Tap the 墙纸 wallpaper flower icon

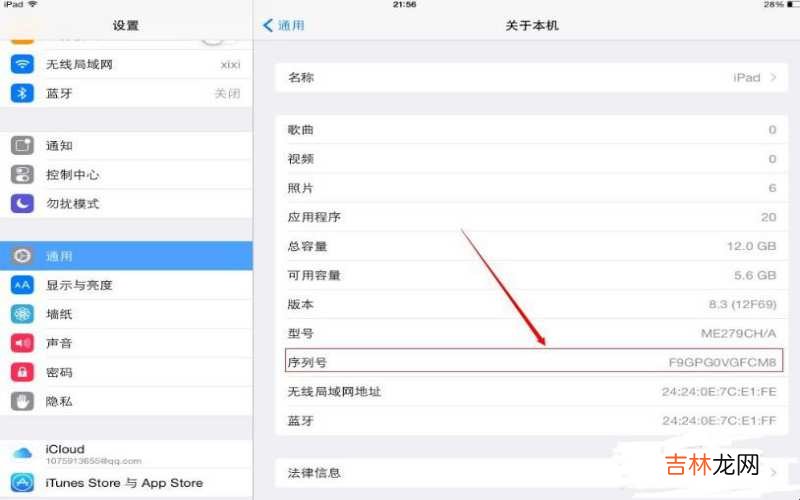(22, 314)
